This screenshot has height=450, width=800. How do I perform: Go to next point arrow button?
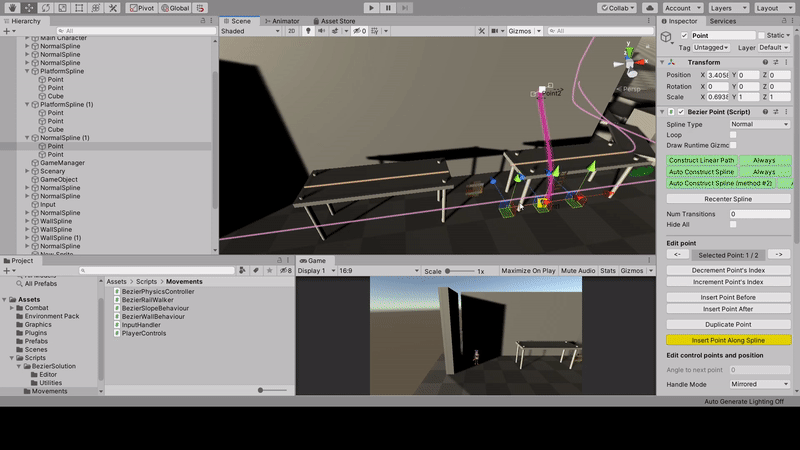click(779, 254)
